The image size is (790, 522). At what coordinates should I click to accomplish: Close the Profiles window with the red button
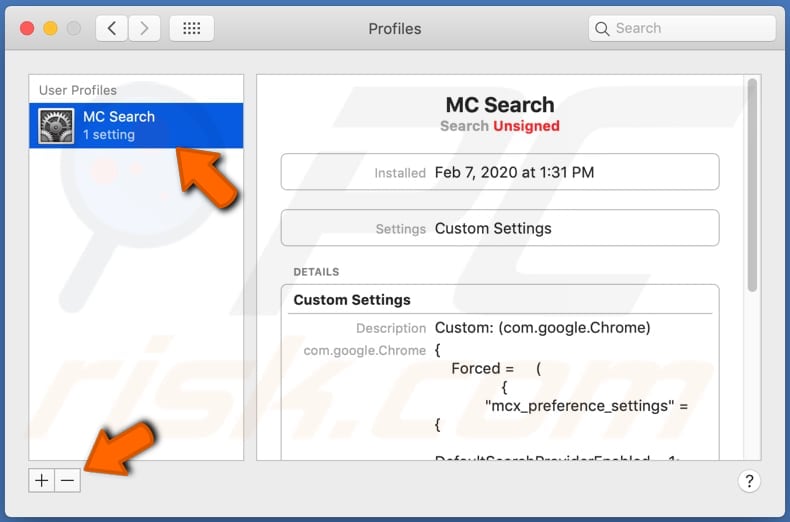pyautogui.click(x=27, y=29)
